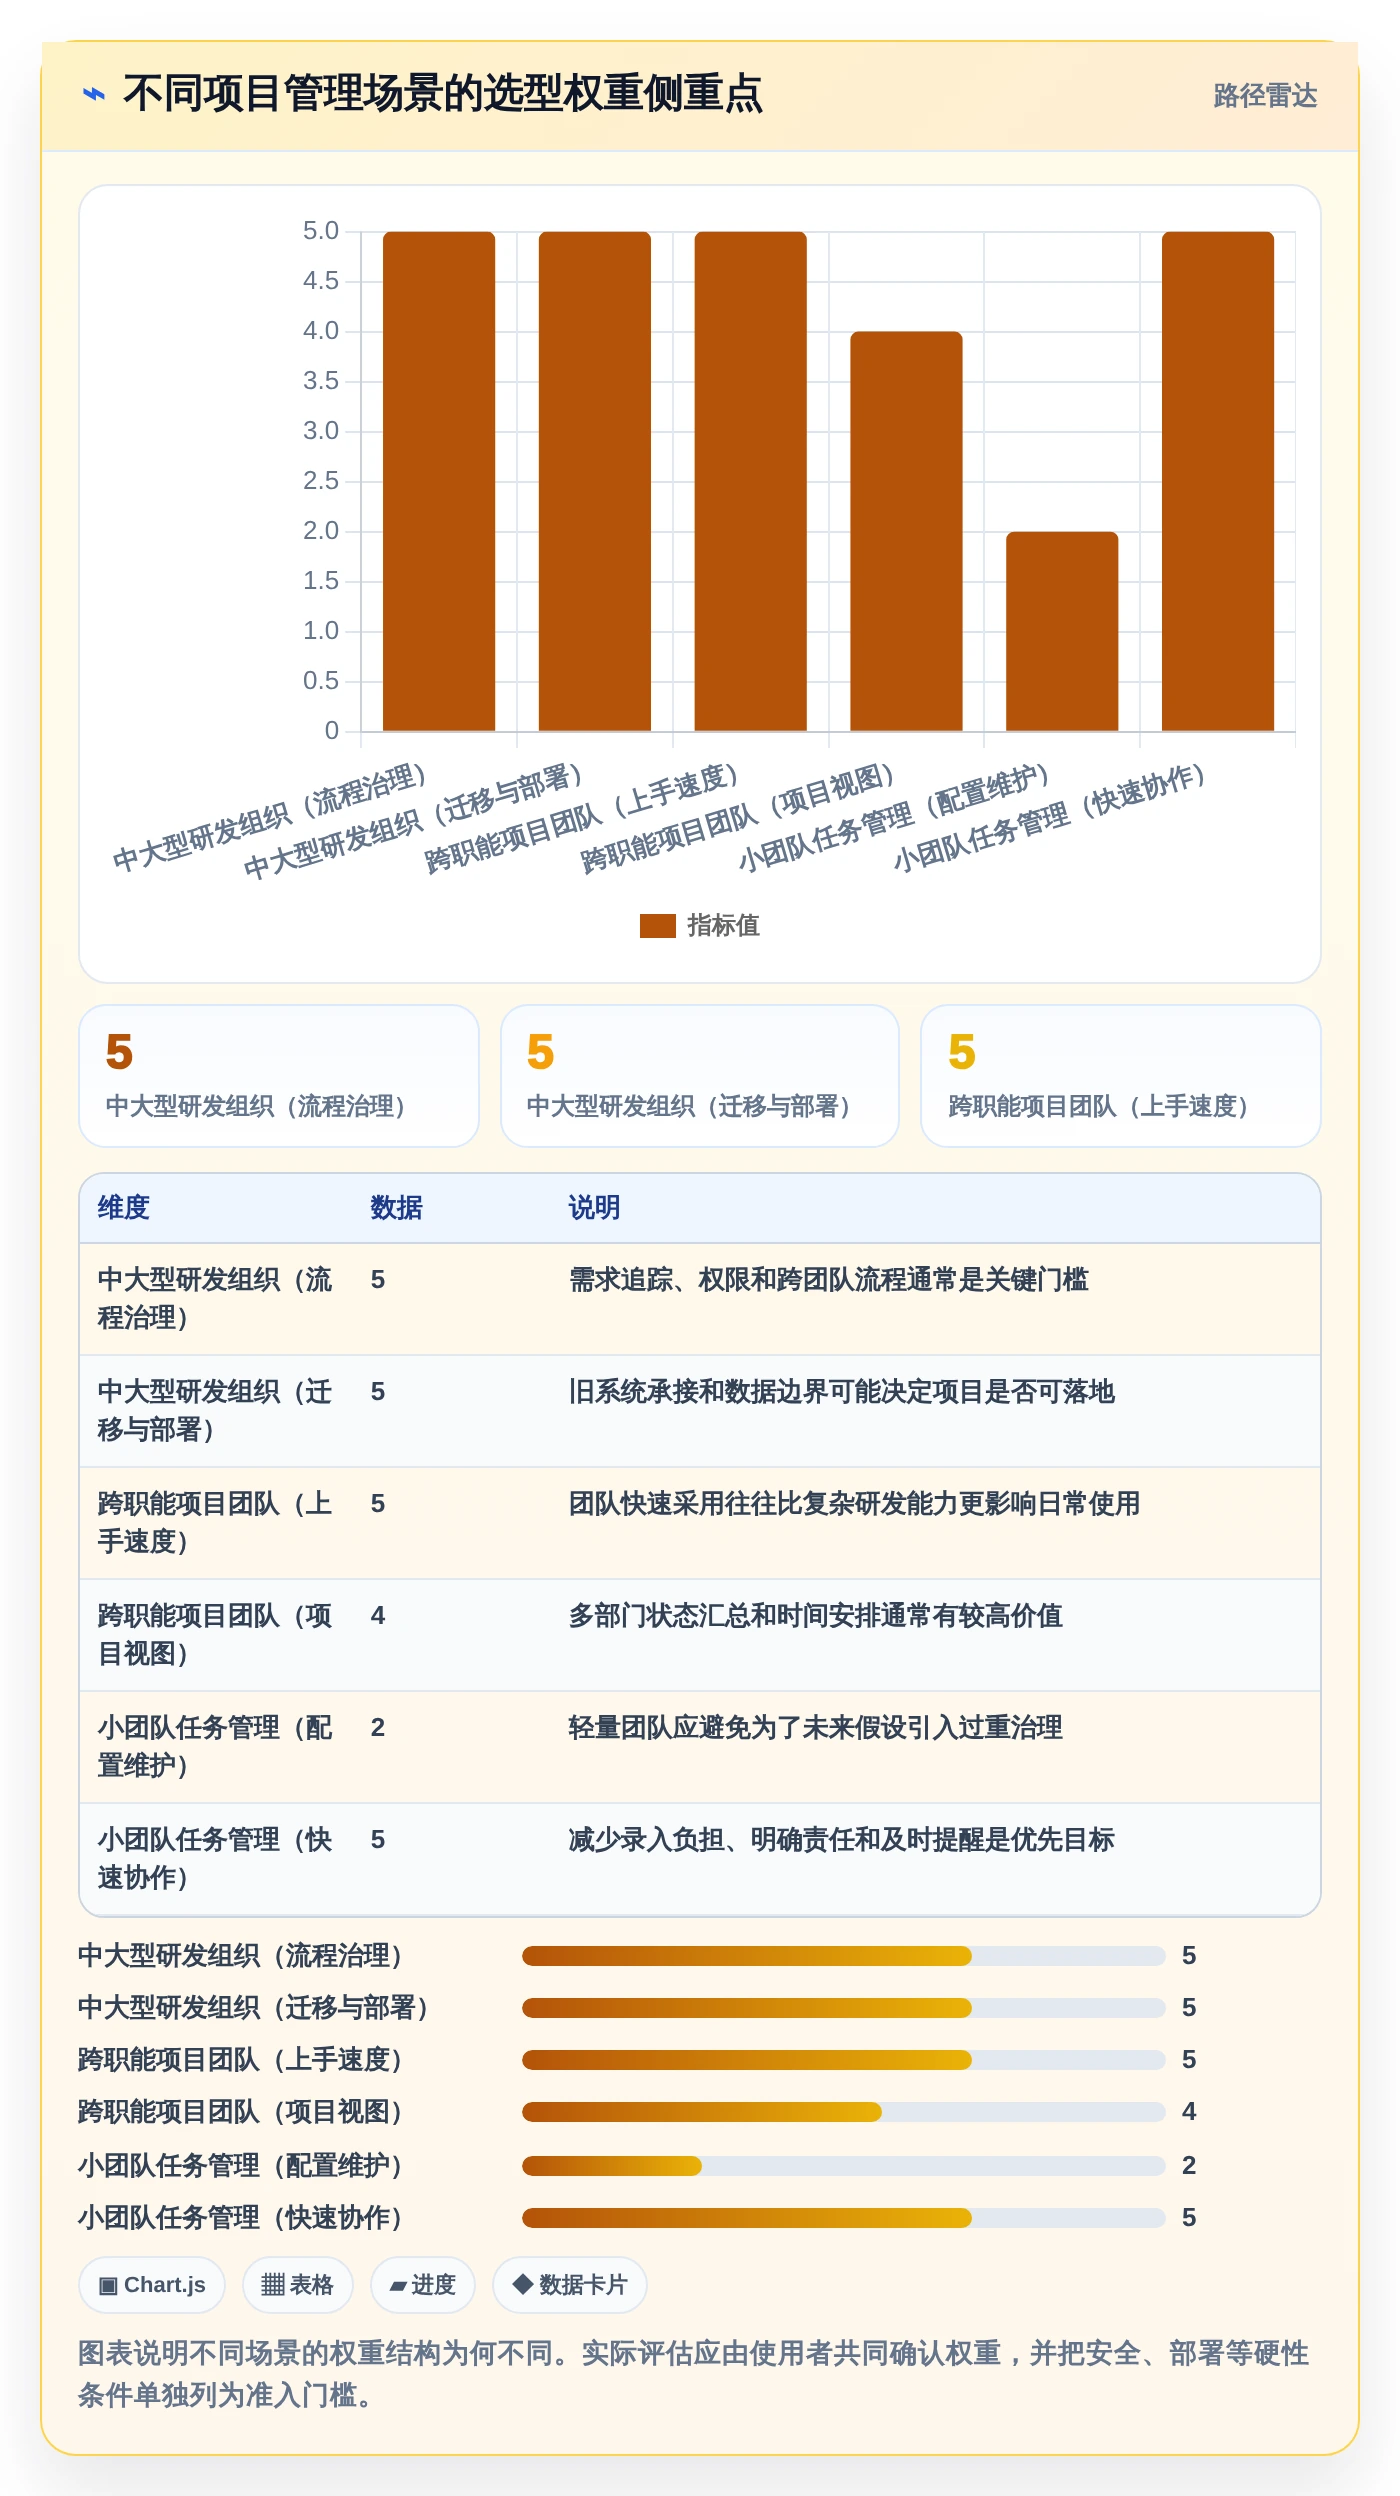The width and height of the screenshot is (1400, 2496).
Task: Click the data value 4 in the 项目视图 row
Action: click(x=378, y=1616)
